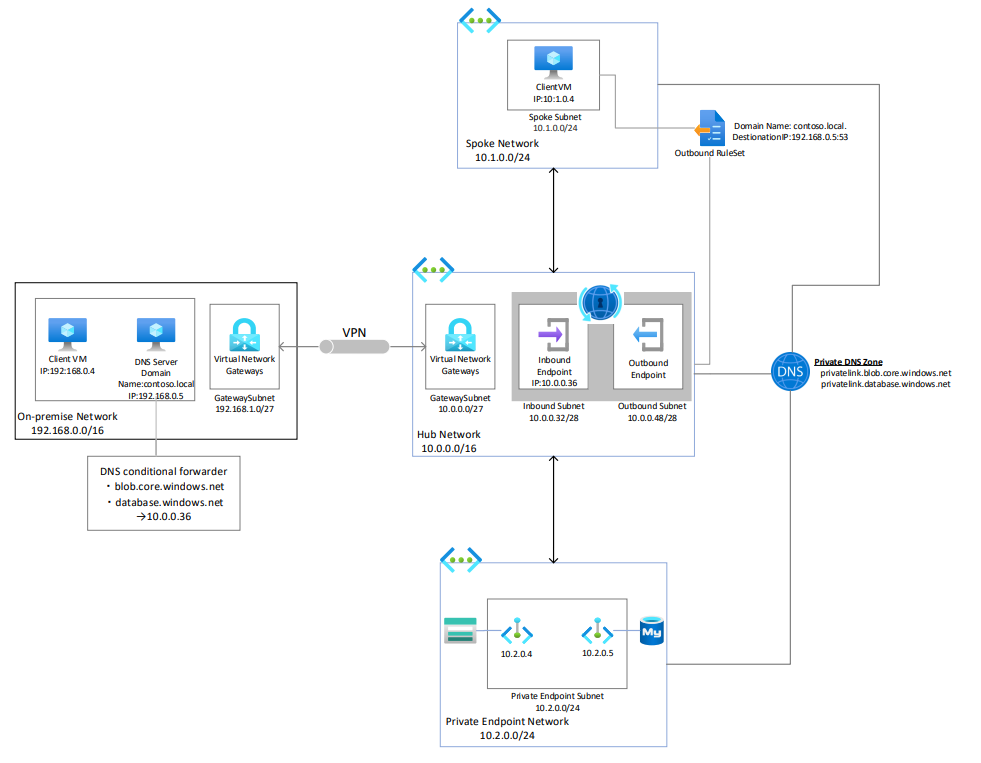Click the virtual network icon above Spoke Network
Screen dimensions: 981x763
point(479,20)
